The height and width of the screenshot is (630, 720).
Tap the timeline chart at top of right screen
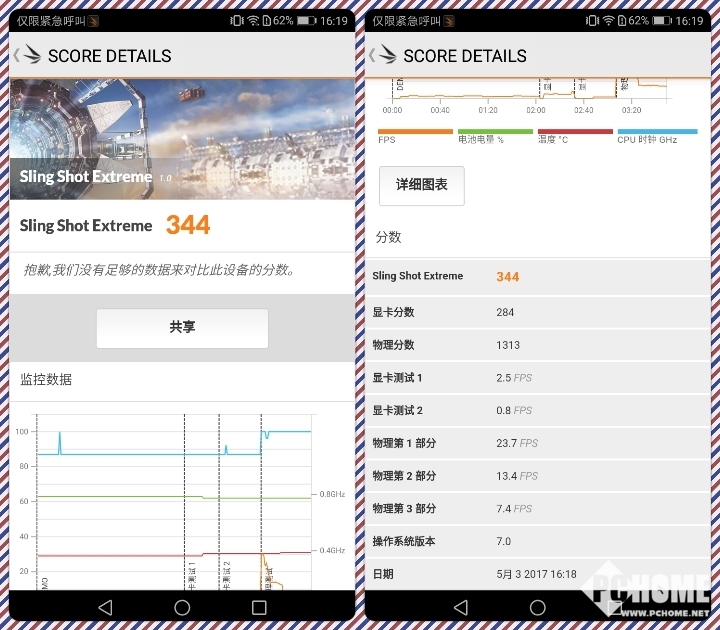point(528,96)
